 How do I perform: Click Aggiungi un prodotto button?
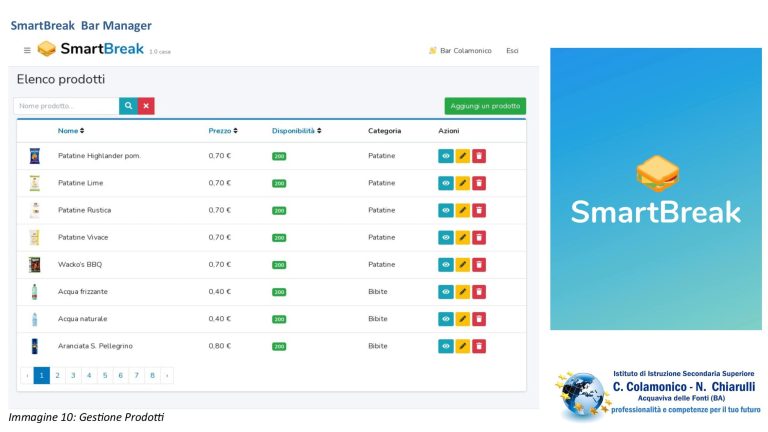(x=485, y=106)
